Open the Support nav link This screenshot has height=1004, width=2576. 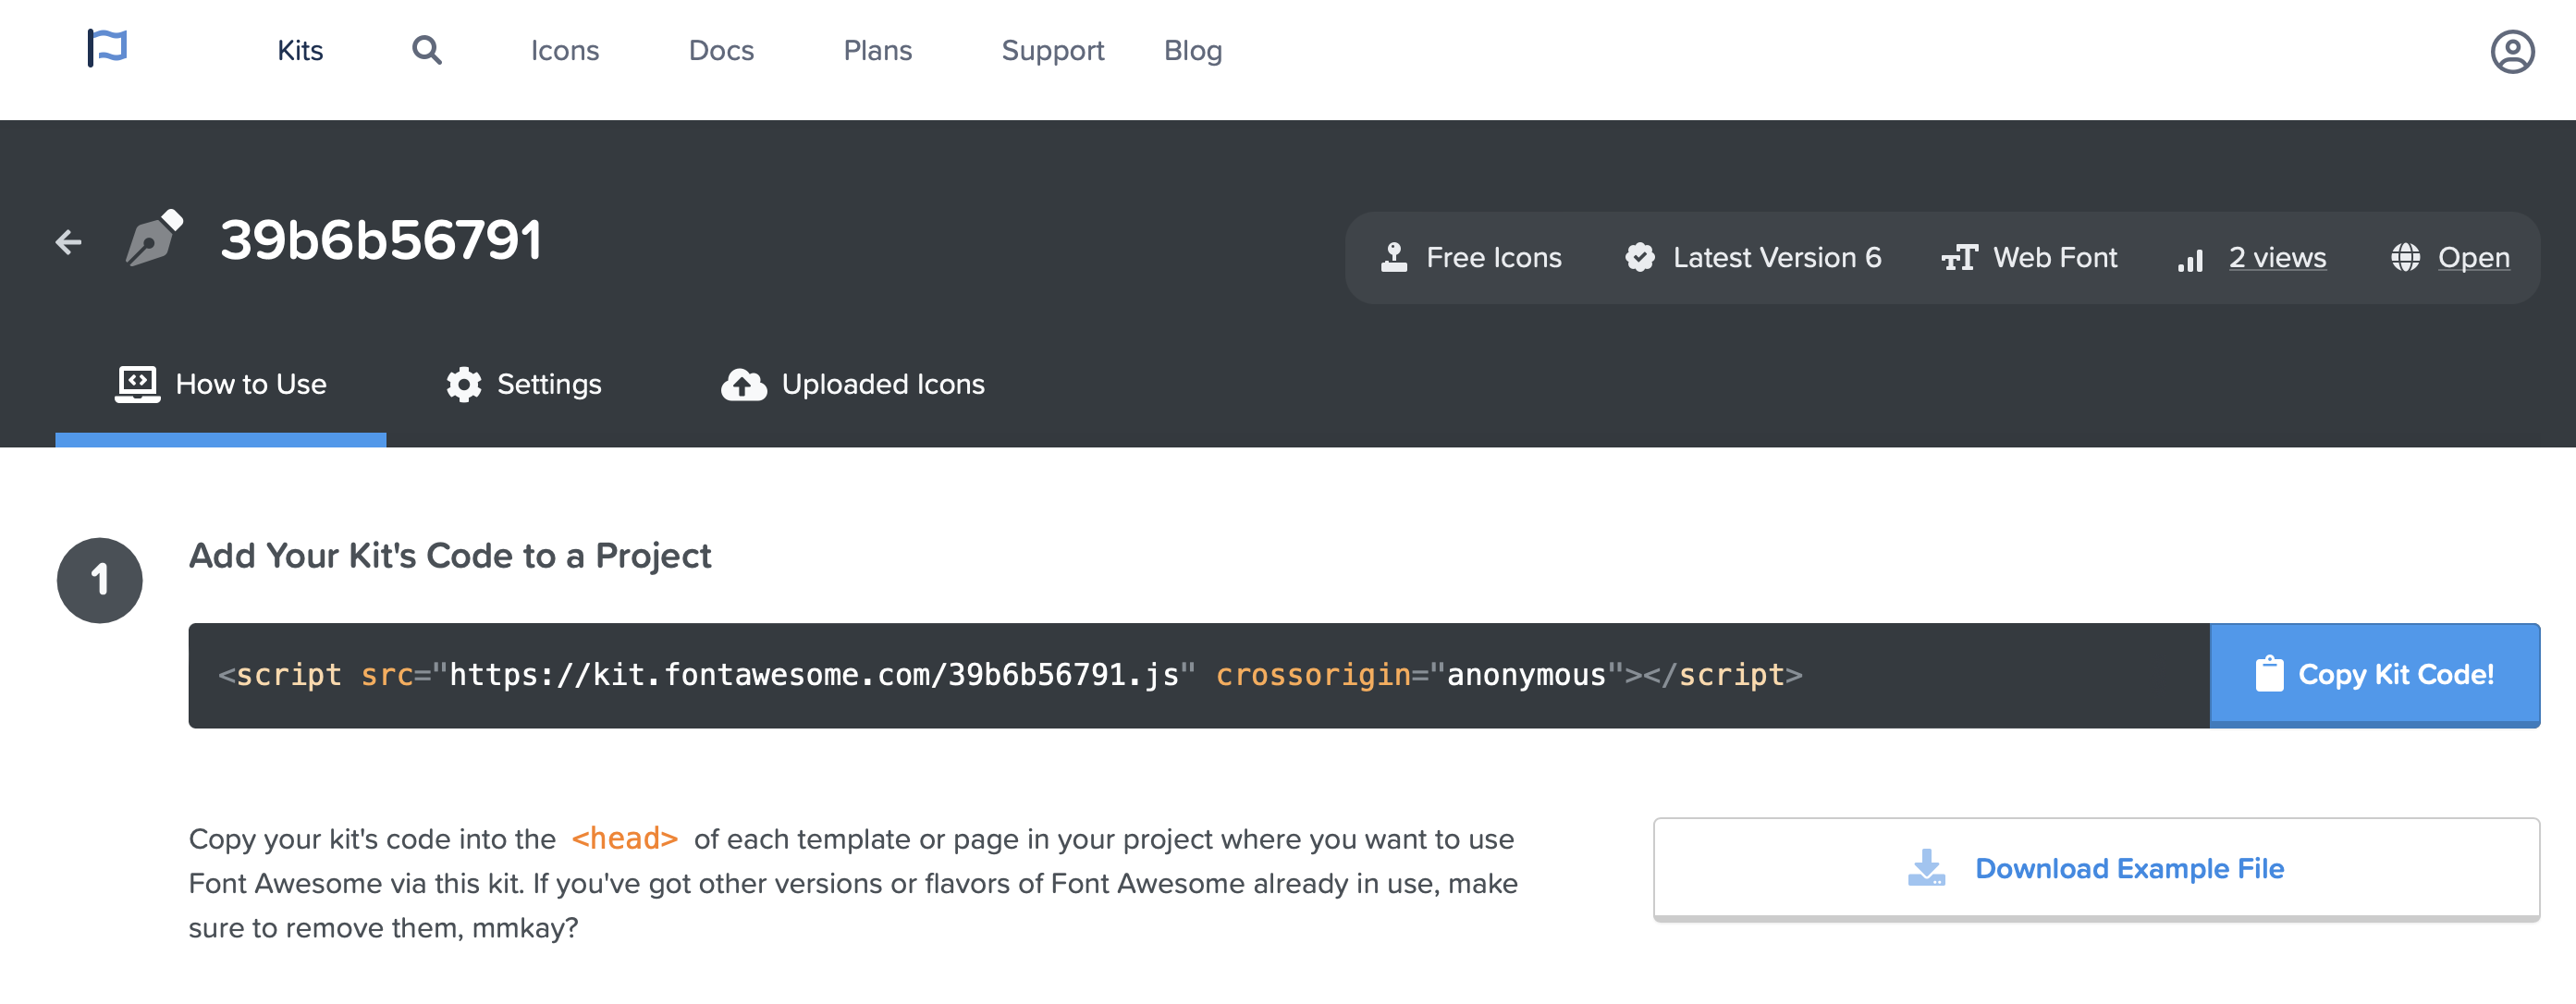(1053, 50)
